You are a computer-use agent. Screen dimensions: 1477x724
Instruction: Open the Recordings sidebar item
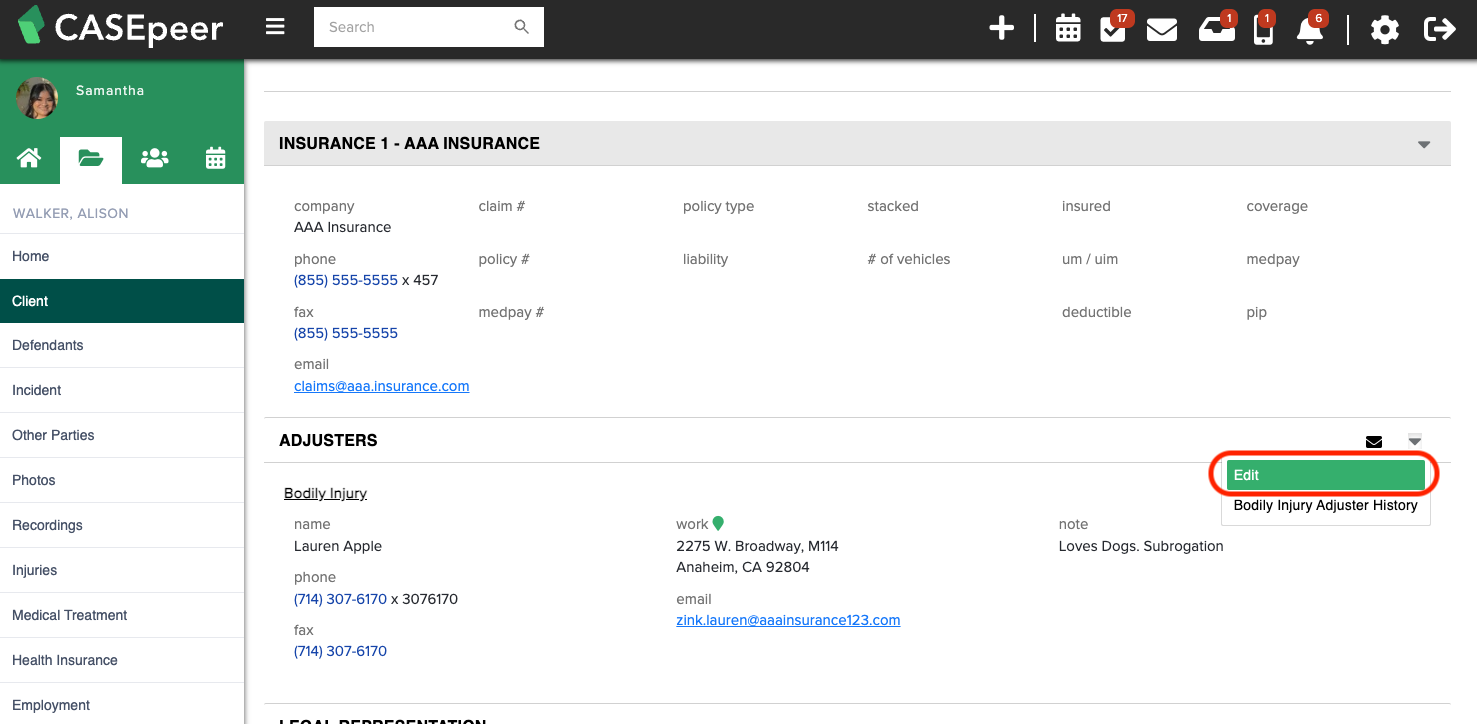point(122,525)
